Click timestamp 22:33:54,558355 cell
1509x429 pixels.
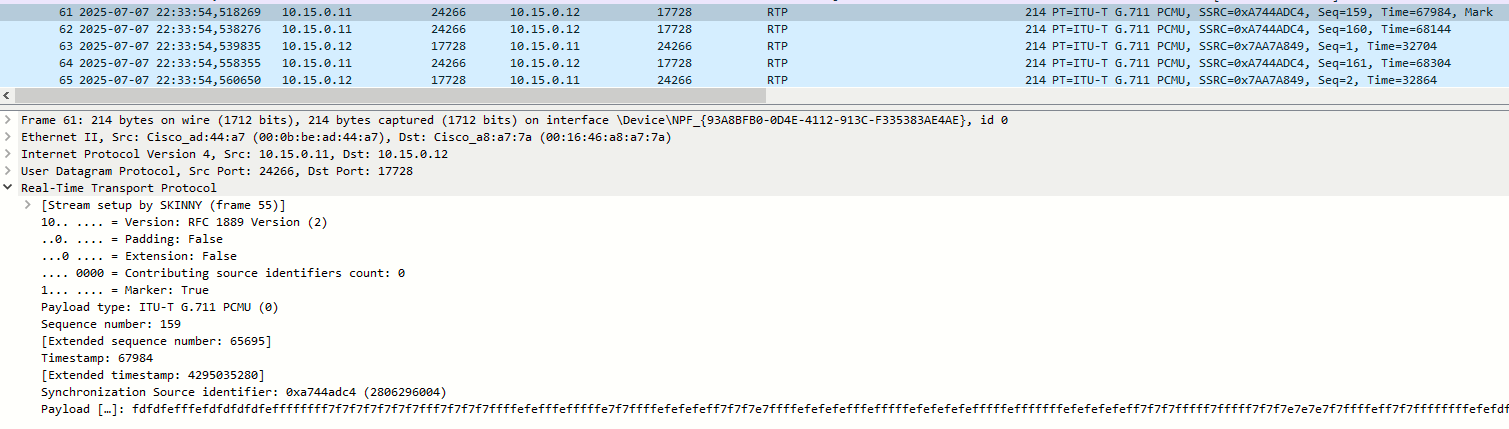[x=170, y=63]
